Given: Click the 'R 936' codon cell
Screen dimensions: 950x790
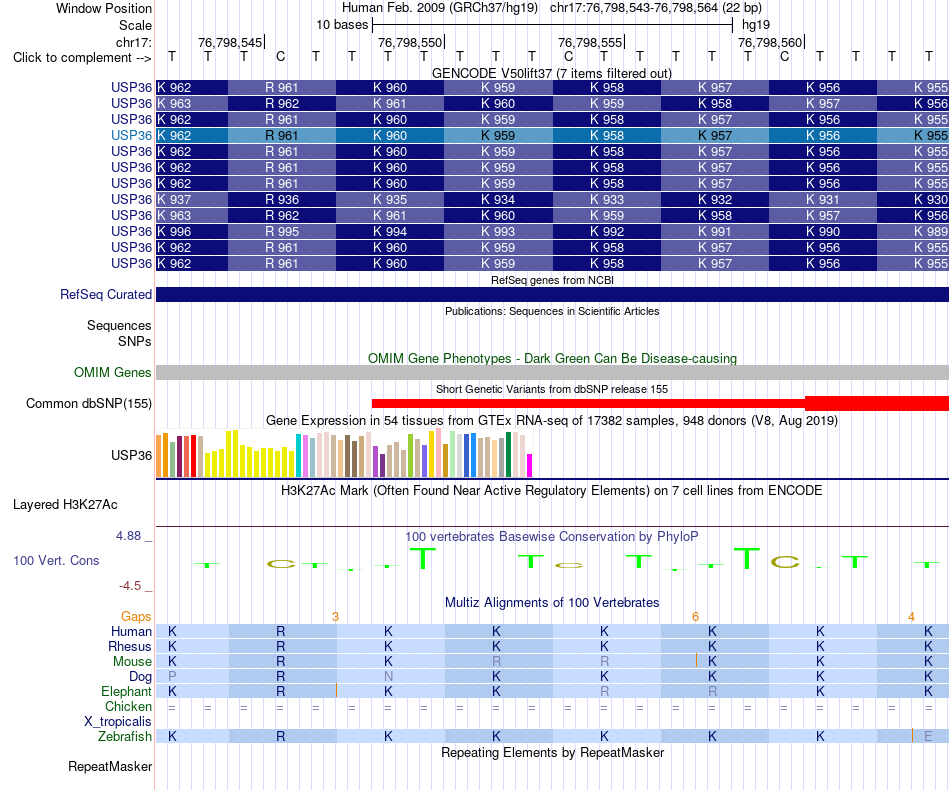Looking at the screenshot, I should 282,199.
